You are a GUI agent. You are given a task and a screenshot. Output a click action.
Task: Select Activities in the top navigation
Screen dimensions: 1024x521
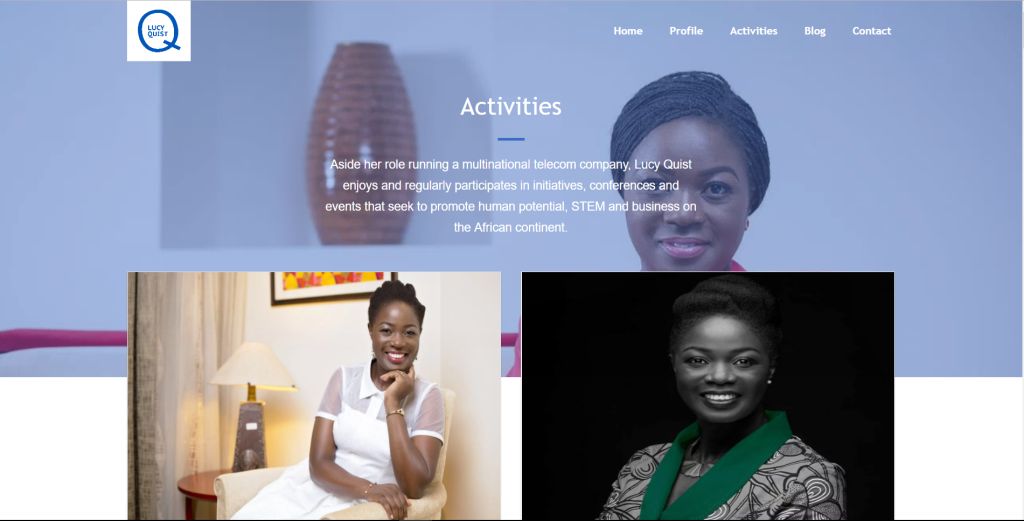pos(753,31)
